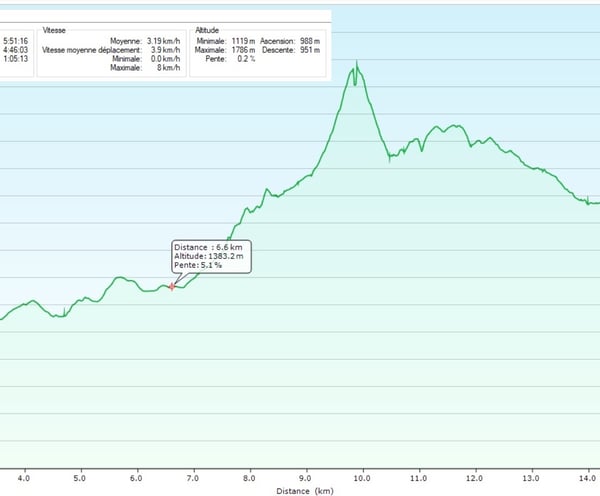The height and width of the screenshot is (496, 600).
Task: Click the 11.0 tick on distance axis
Action: coord(419,478)
